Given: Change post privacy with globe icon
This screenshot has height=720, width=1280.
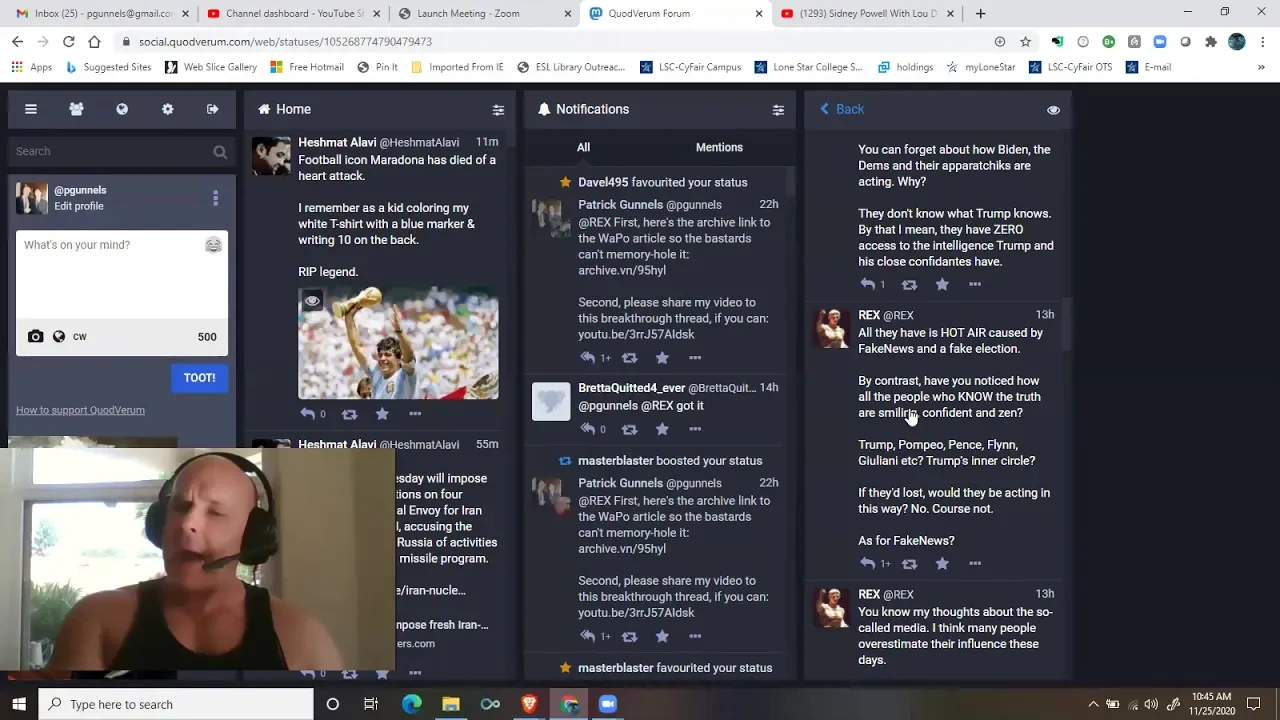Looking at the screenshot, I should click(59, 337).
